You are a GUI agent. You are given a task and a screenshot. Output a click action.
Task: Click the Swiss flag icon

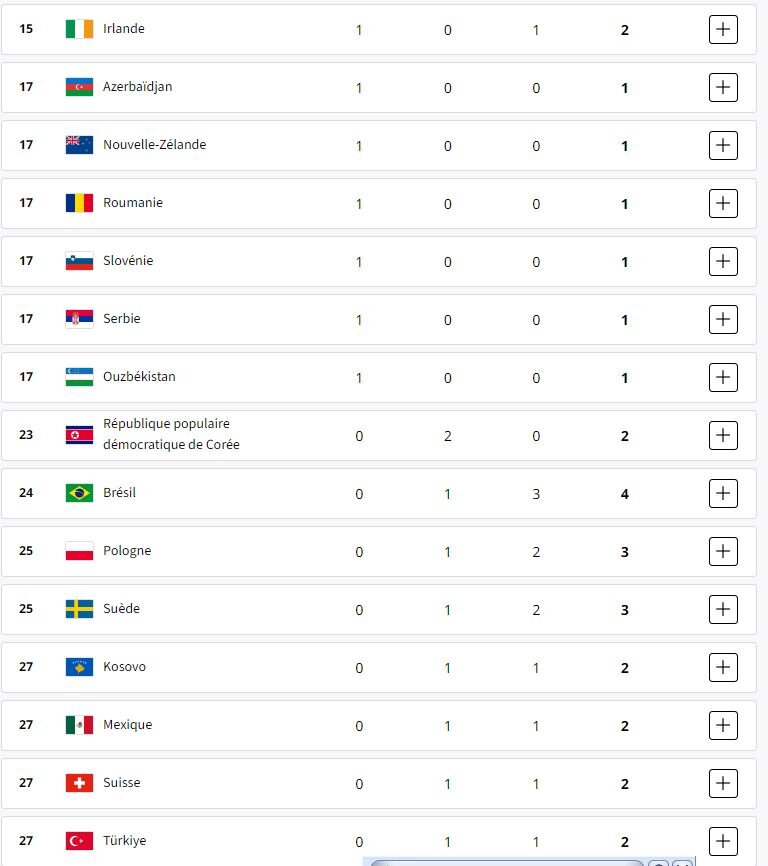tap(79, 783)
